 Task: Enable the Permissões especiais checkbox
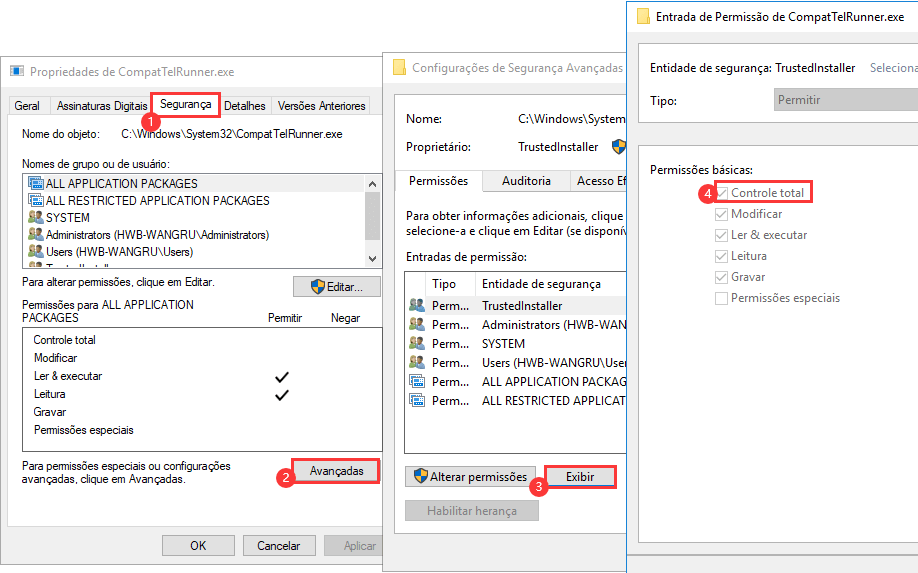(722, 298)
